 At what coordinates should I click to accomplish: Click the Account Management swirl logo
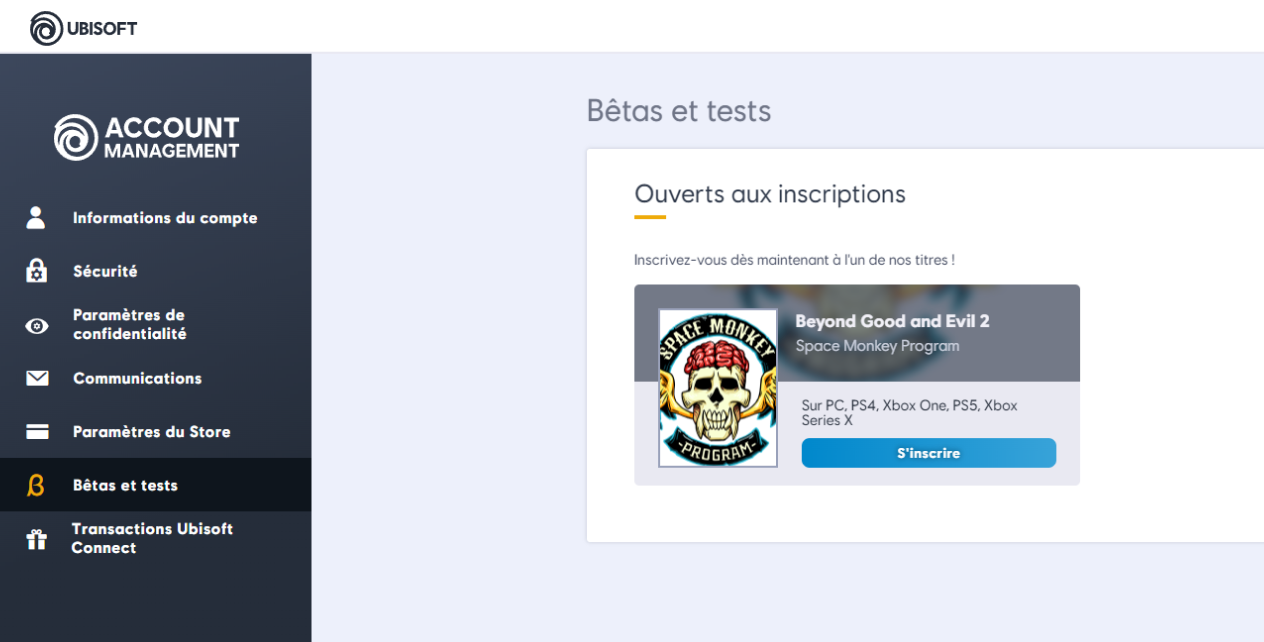pos(76,137)
